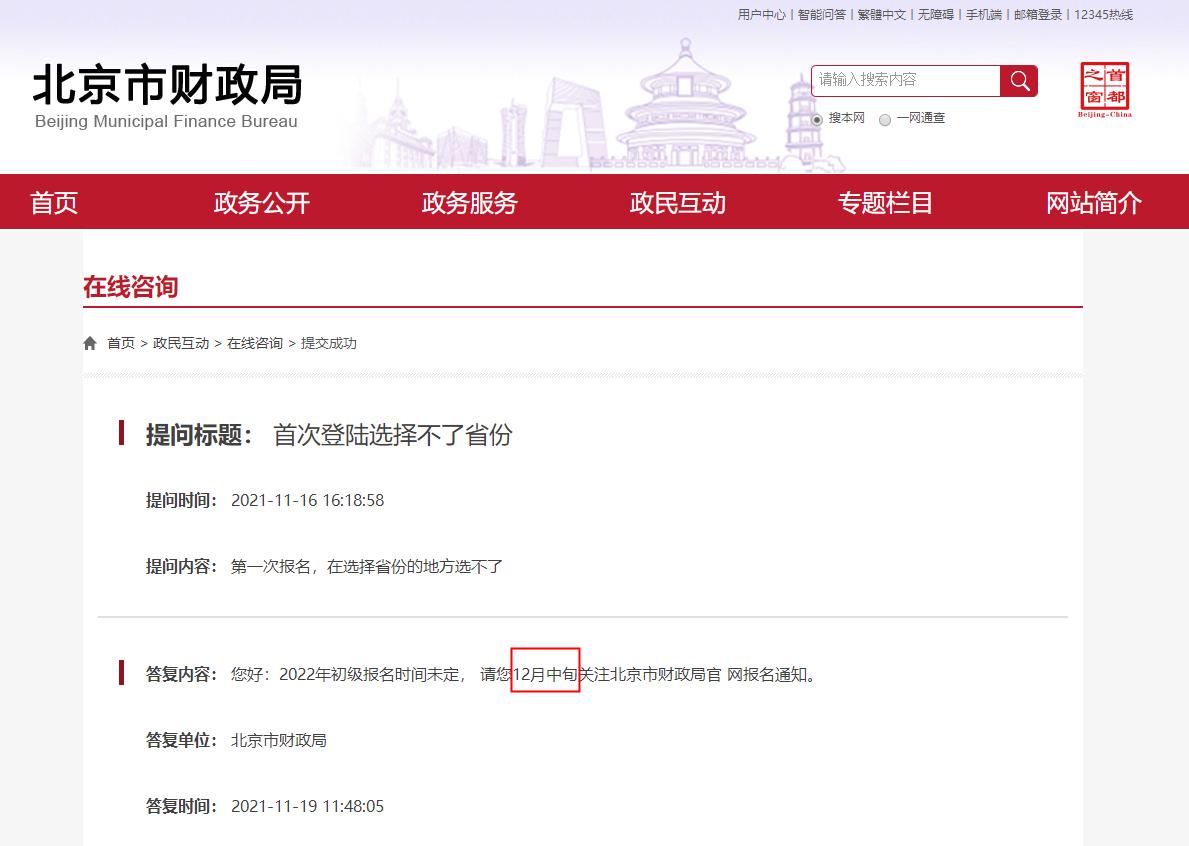
Task: Open the 网站简介 menu
Action: tap(1092, 201)
